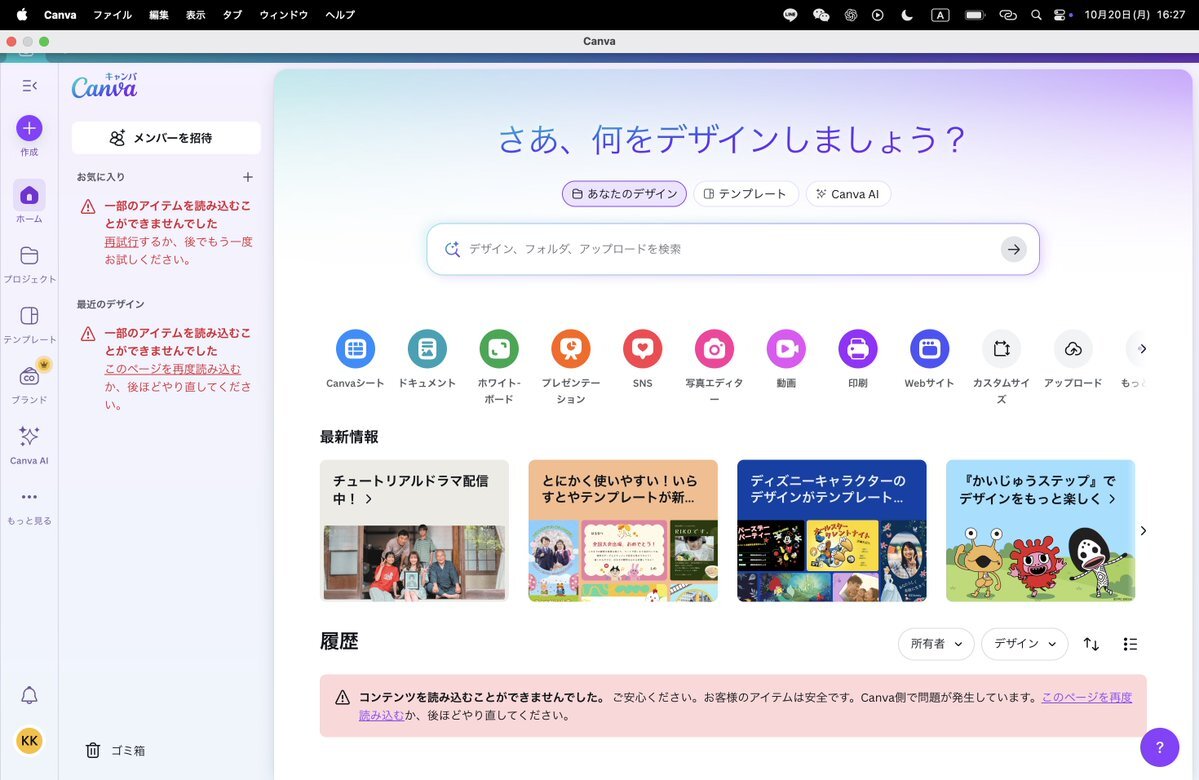
Task: Toggle the sort order arrows button
Action: point(1091,644)
